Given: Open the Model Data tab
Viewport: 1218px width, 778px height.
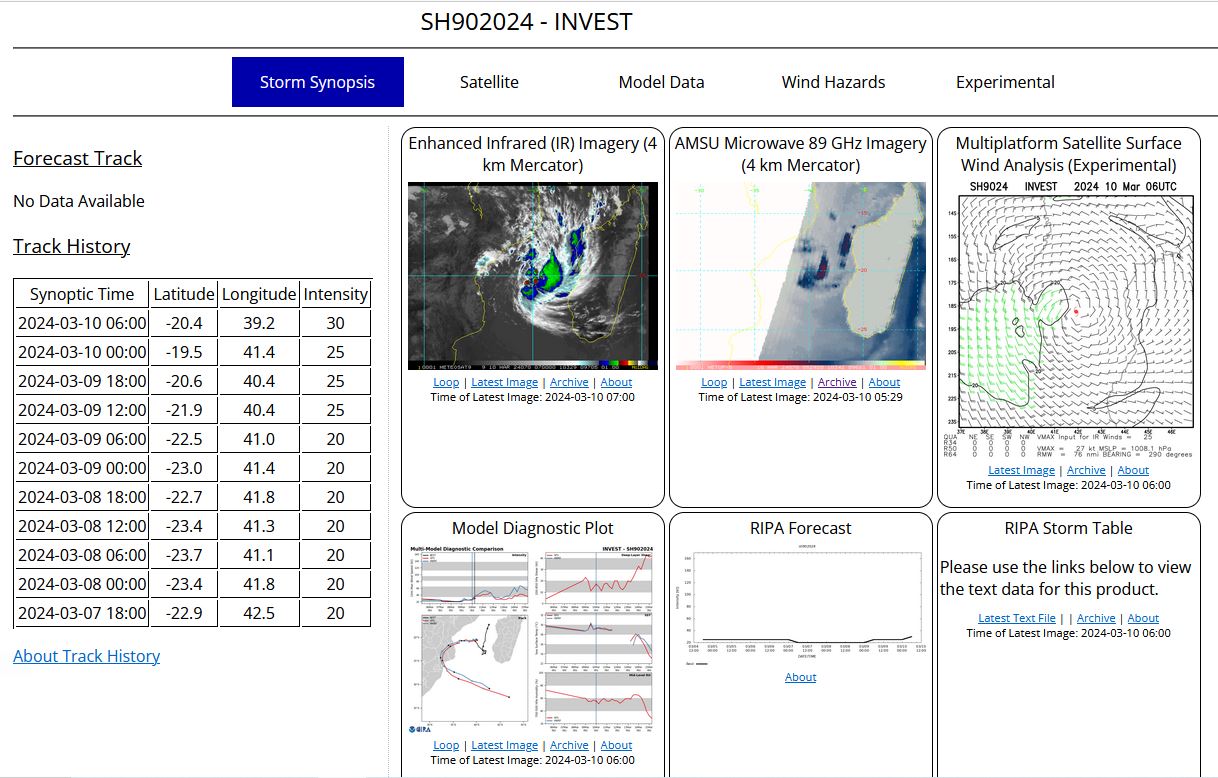Looking at the screenshot, I should [x=661, y=82].
